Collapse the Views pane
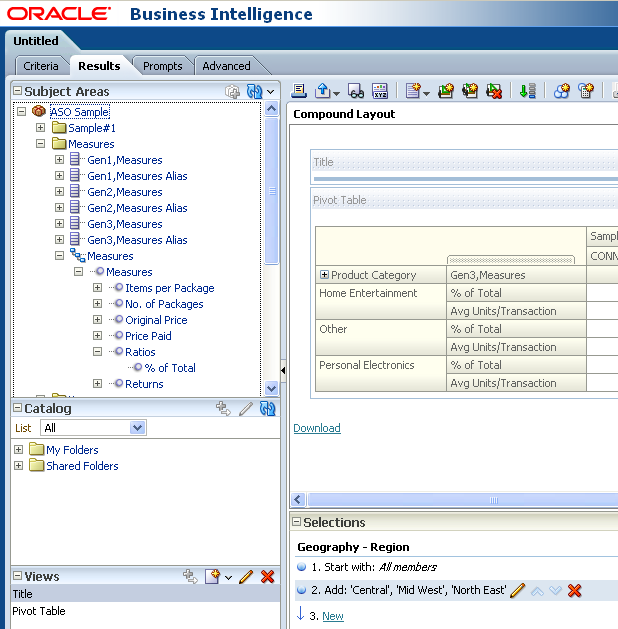618x629 pixels. click(x=17, y=576)
